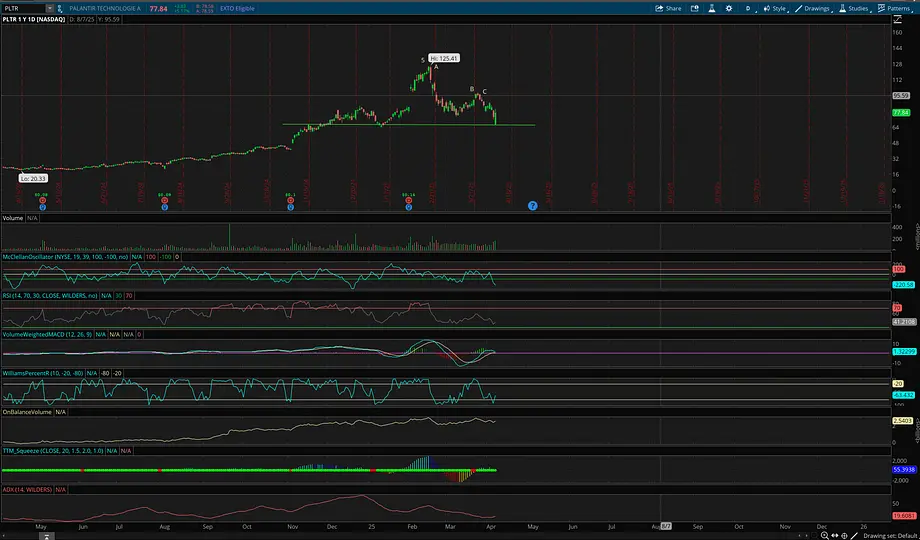Click the blue dividend marker near February
Viewport: 920px width, 540px height.
[x=408, y=206]
